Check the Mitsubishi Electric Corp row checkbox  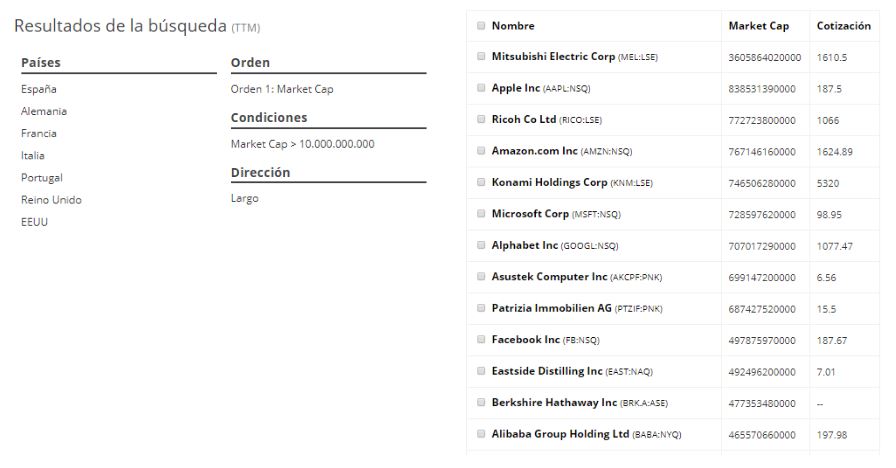coord(481,57)
